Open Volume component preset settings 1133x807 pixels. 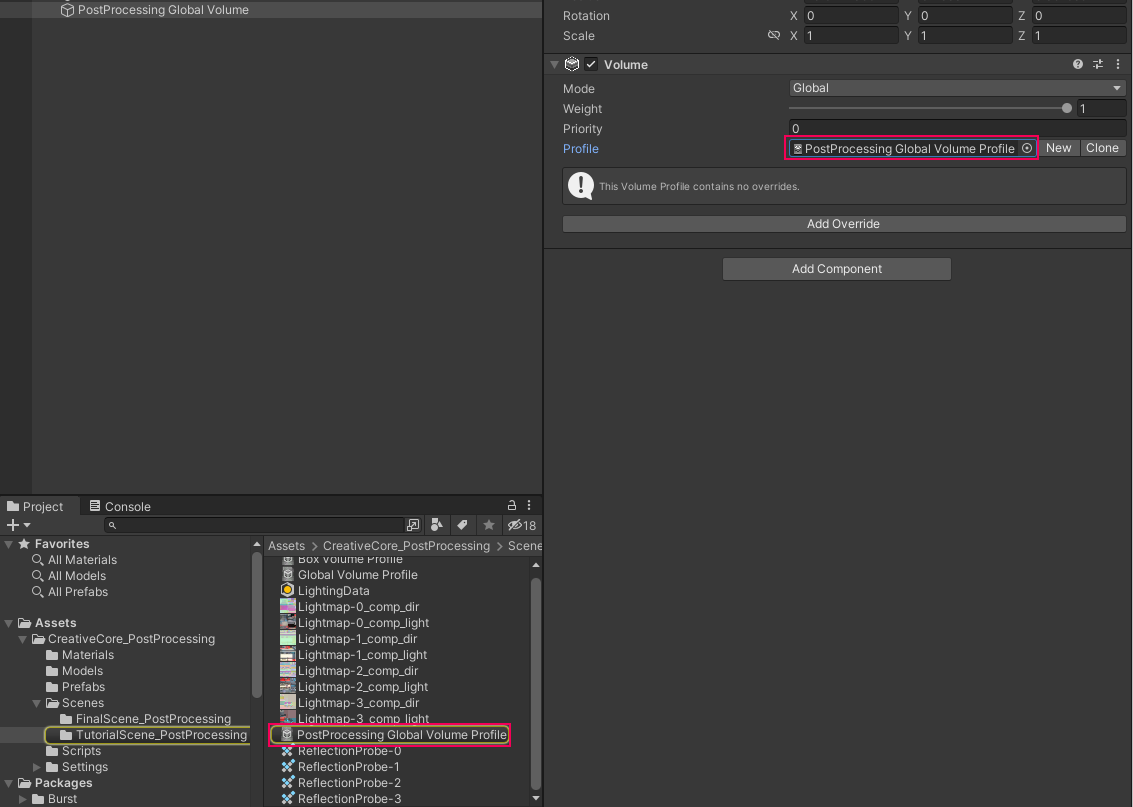1098,64
